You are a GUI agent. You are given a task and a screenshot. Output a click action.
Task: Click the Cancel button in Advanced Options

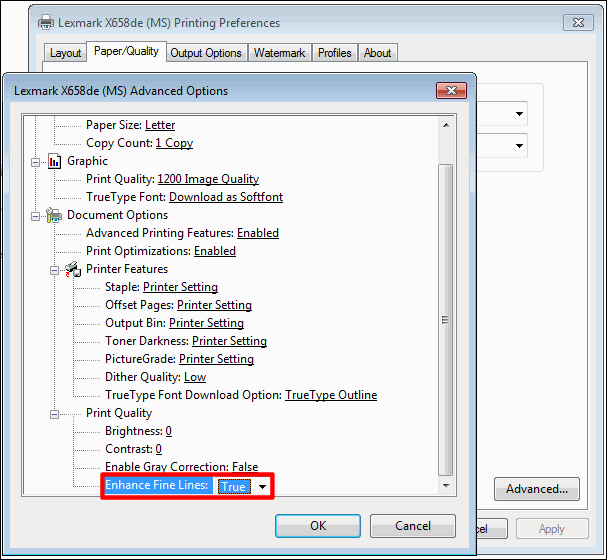[x=412, y=525]
